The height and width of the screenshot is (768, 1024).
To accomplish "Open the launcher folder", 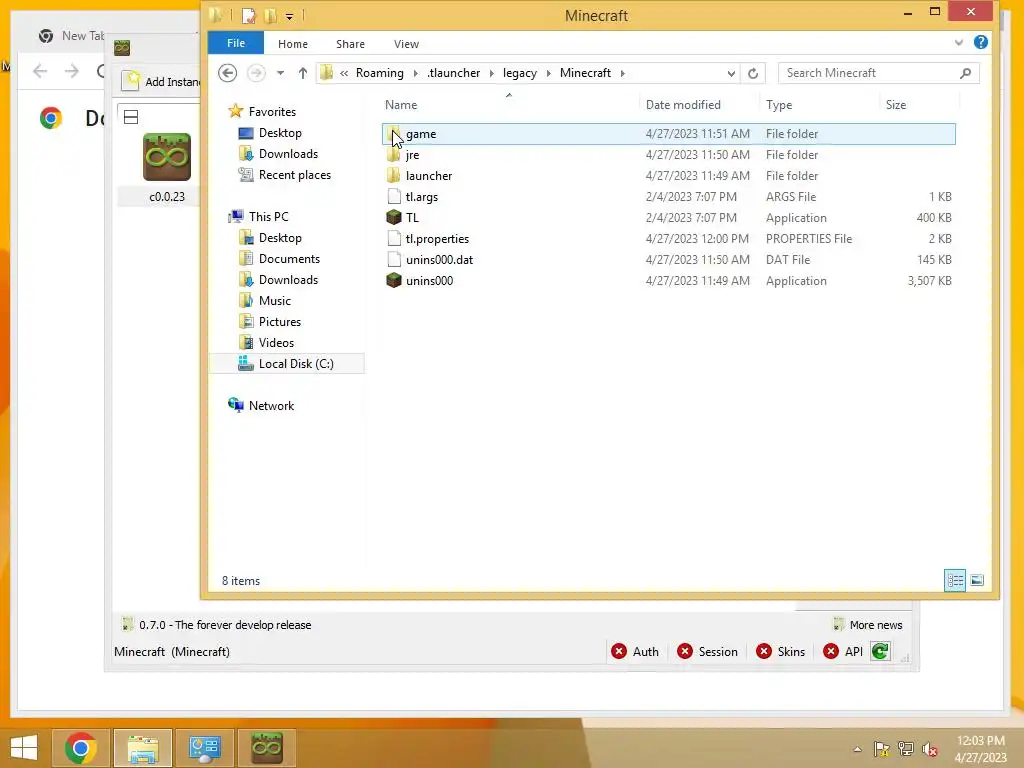I will [428, 176].
